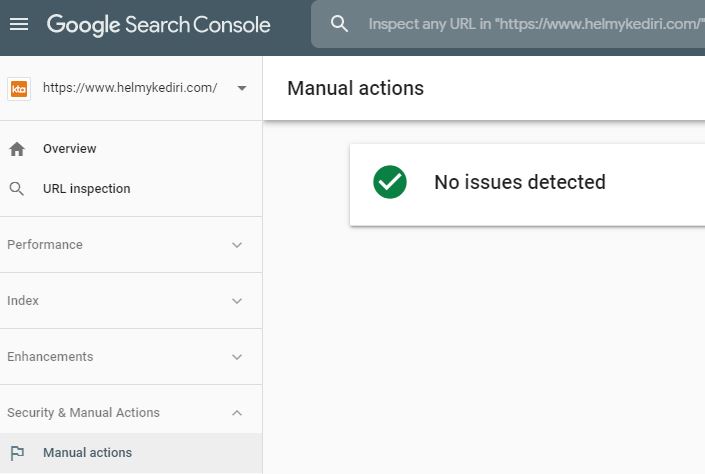Open the hamburger main menu
This screenshot has width=705, height=474.
tap(19, 23)
